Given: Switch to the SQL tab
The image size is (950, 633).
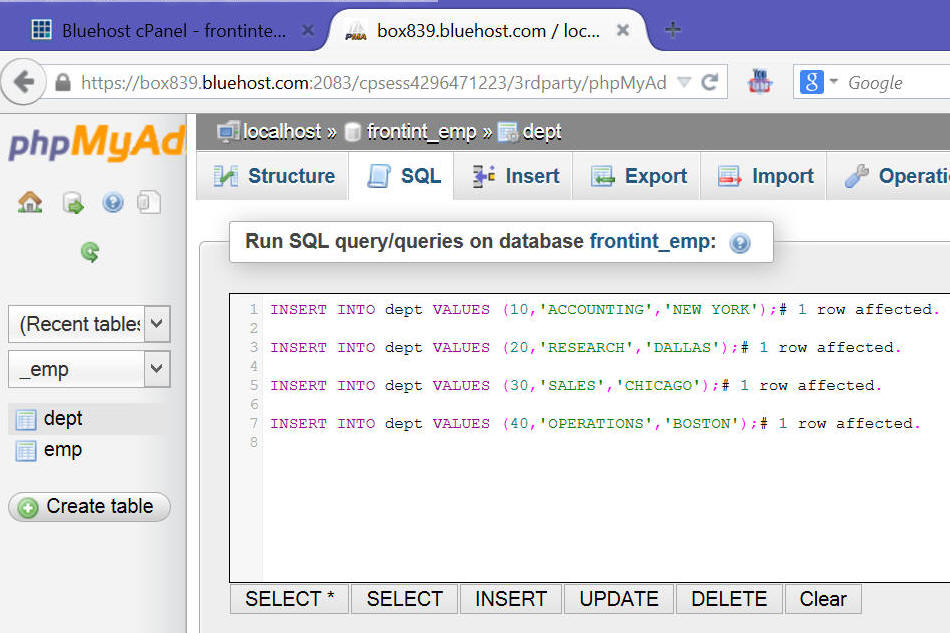Looking at the screenshot, I should (x=402, y=176).
